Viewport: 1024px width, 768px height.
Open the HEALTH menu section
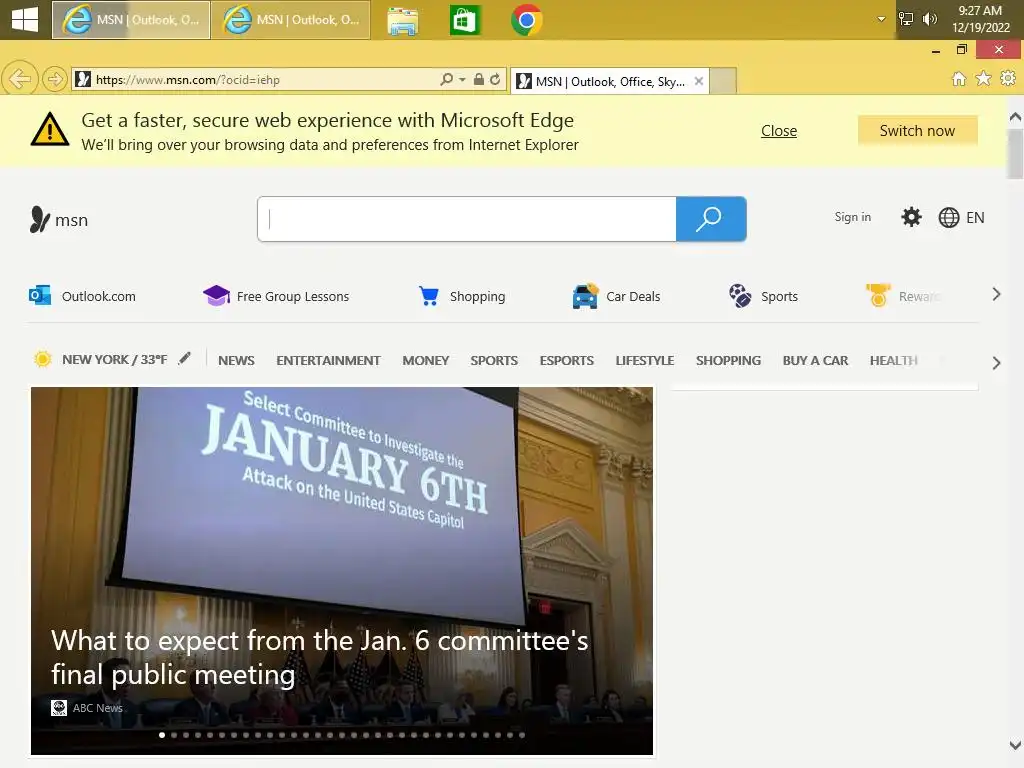tap(893, 360)
